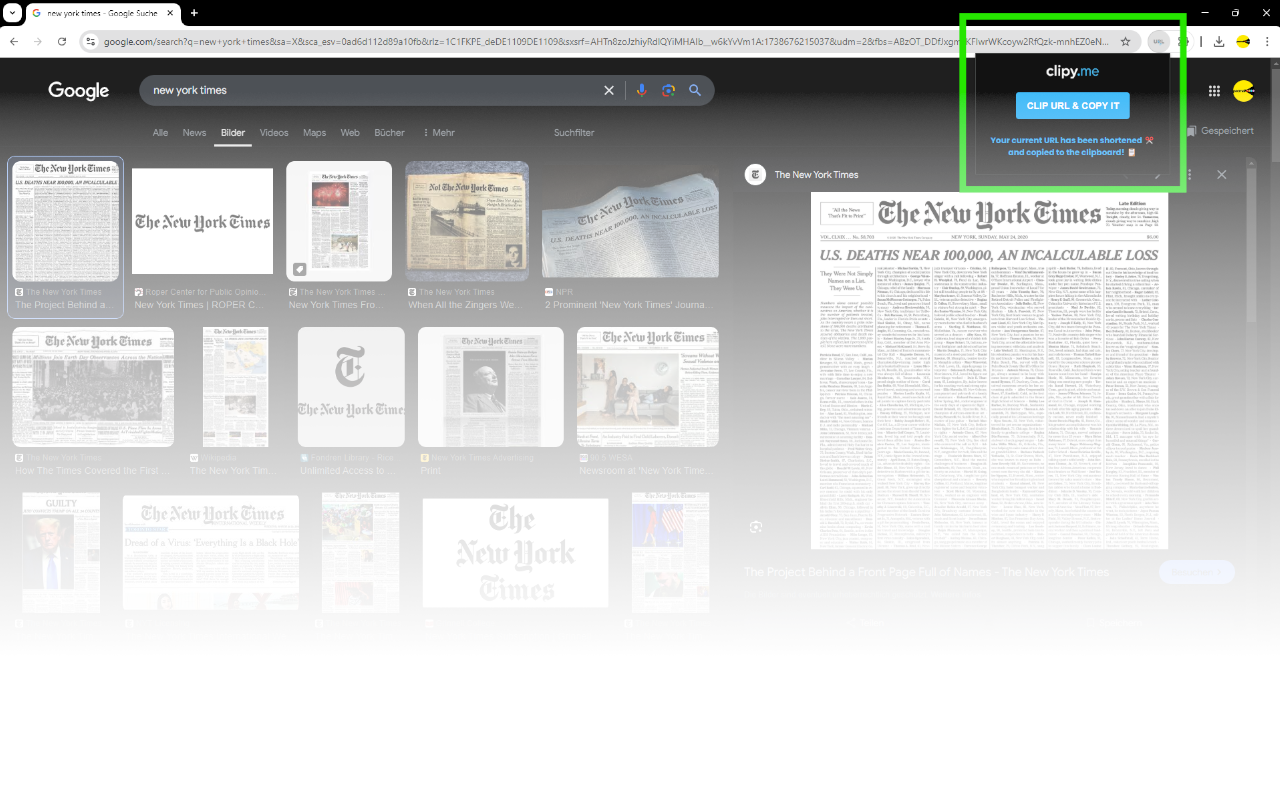
Task: Expand the Mehr dropdown menu
Action: click(x=439, y=132)
